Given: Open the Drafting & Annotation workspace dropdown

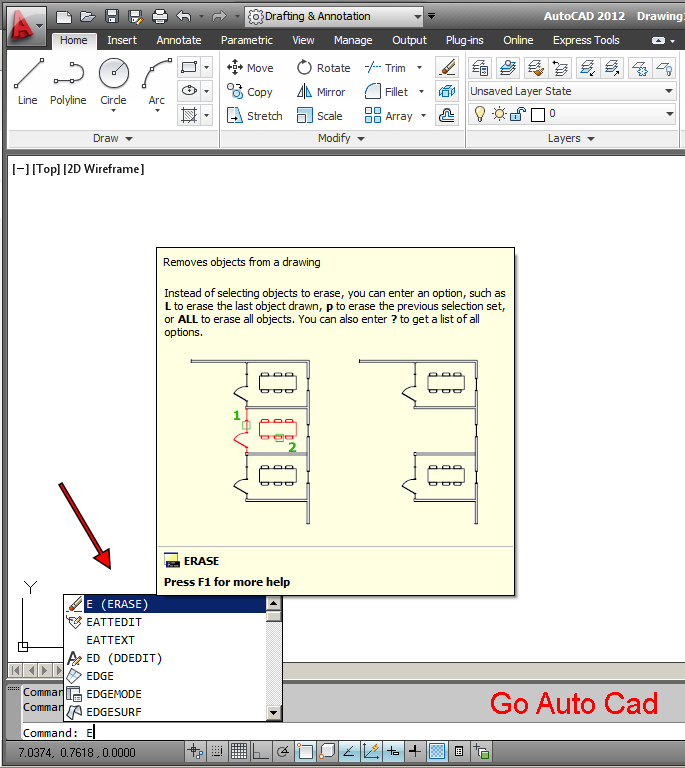Looking at the screenshot, I should pos(417,17).
